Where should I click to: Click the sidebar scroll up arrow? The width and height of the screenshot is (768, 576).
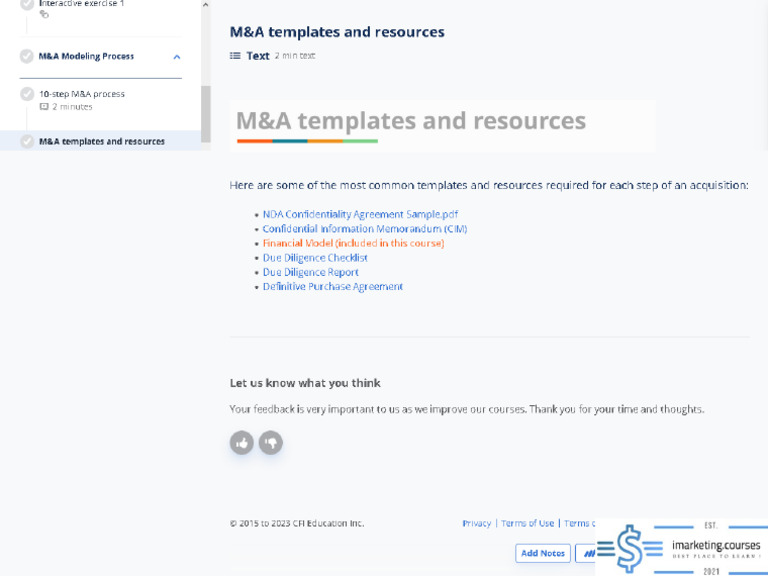(206, 5)
